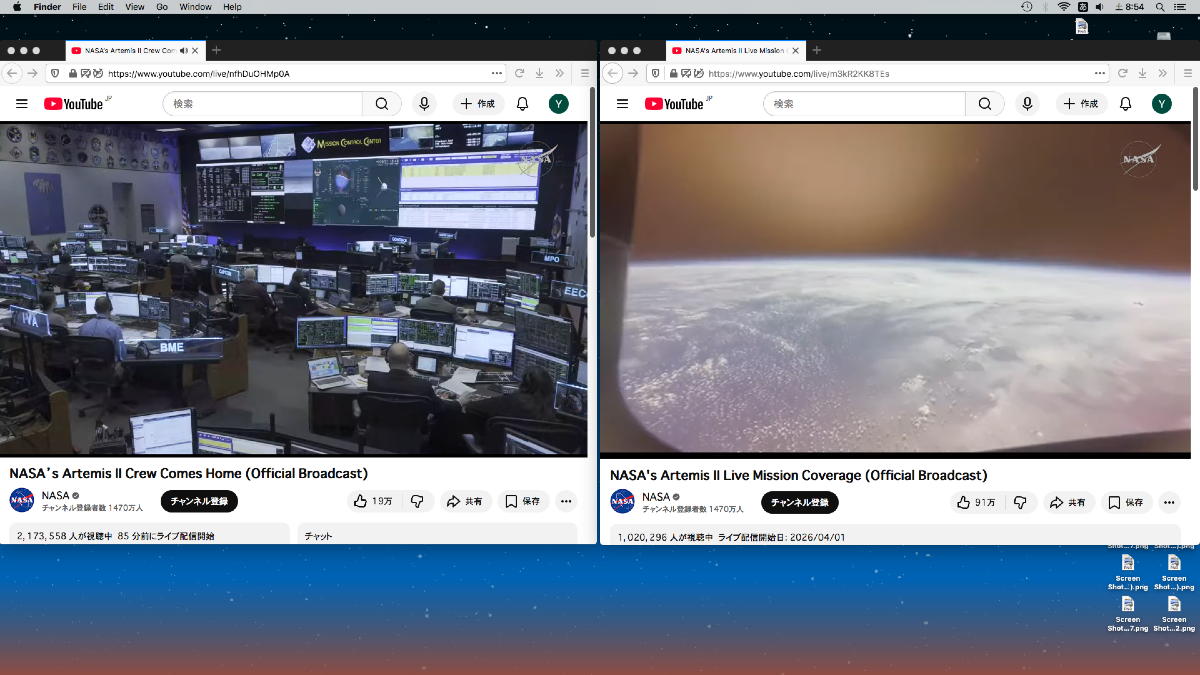Expand toolbar overflow chevron in right browser

pos(1162,73)
